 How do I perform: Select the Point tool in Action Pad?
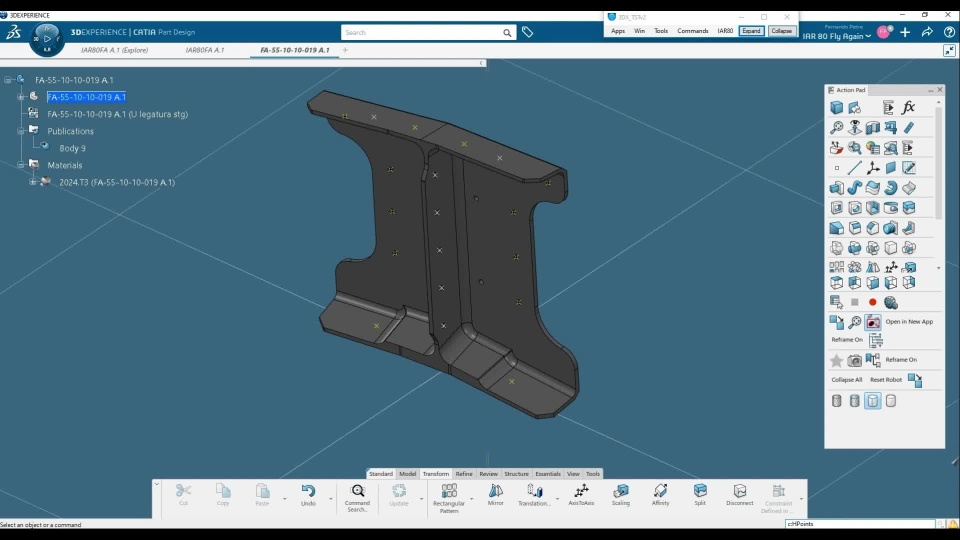tap(836, 168)
